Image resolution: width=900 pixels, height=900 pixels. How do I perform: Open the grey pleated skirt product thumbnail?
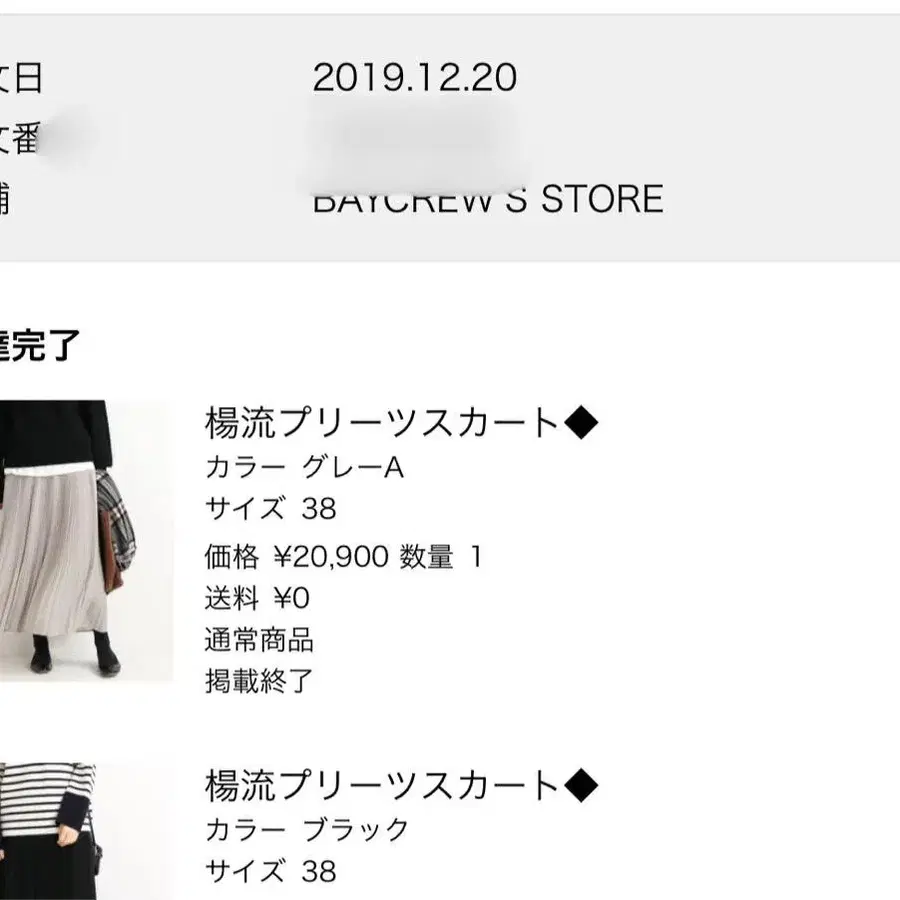pyautogui.click(x=86, y=541)
